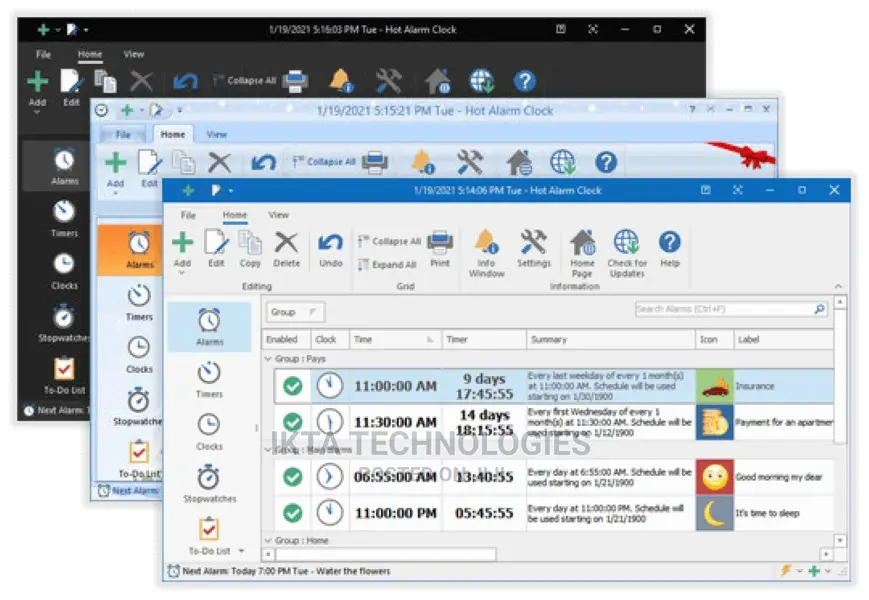Click the moon icon for sleep alarm
The image size is (869, 600).
(714, 513)
